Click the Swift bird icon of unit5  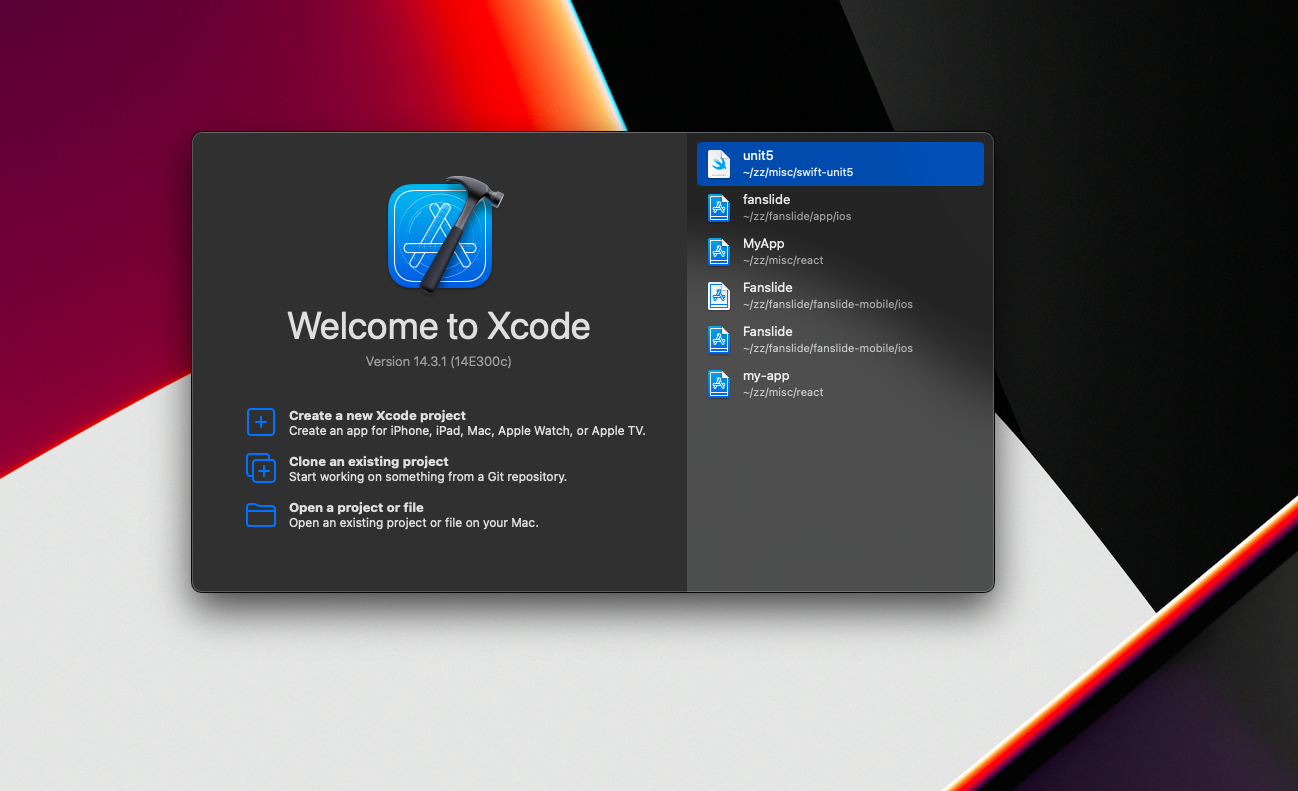719,164
